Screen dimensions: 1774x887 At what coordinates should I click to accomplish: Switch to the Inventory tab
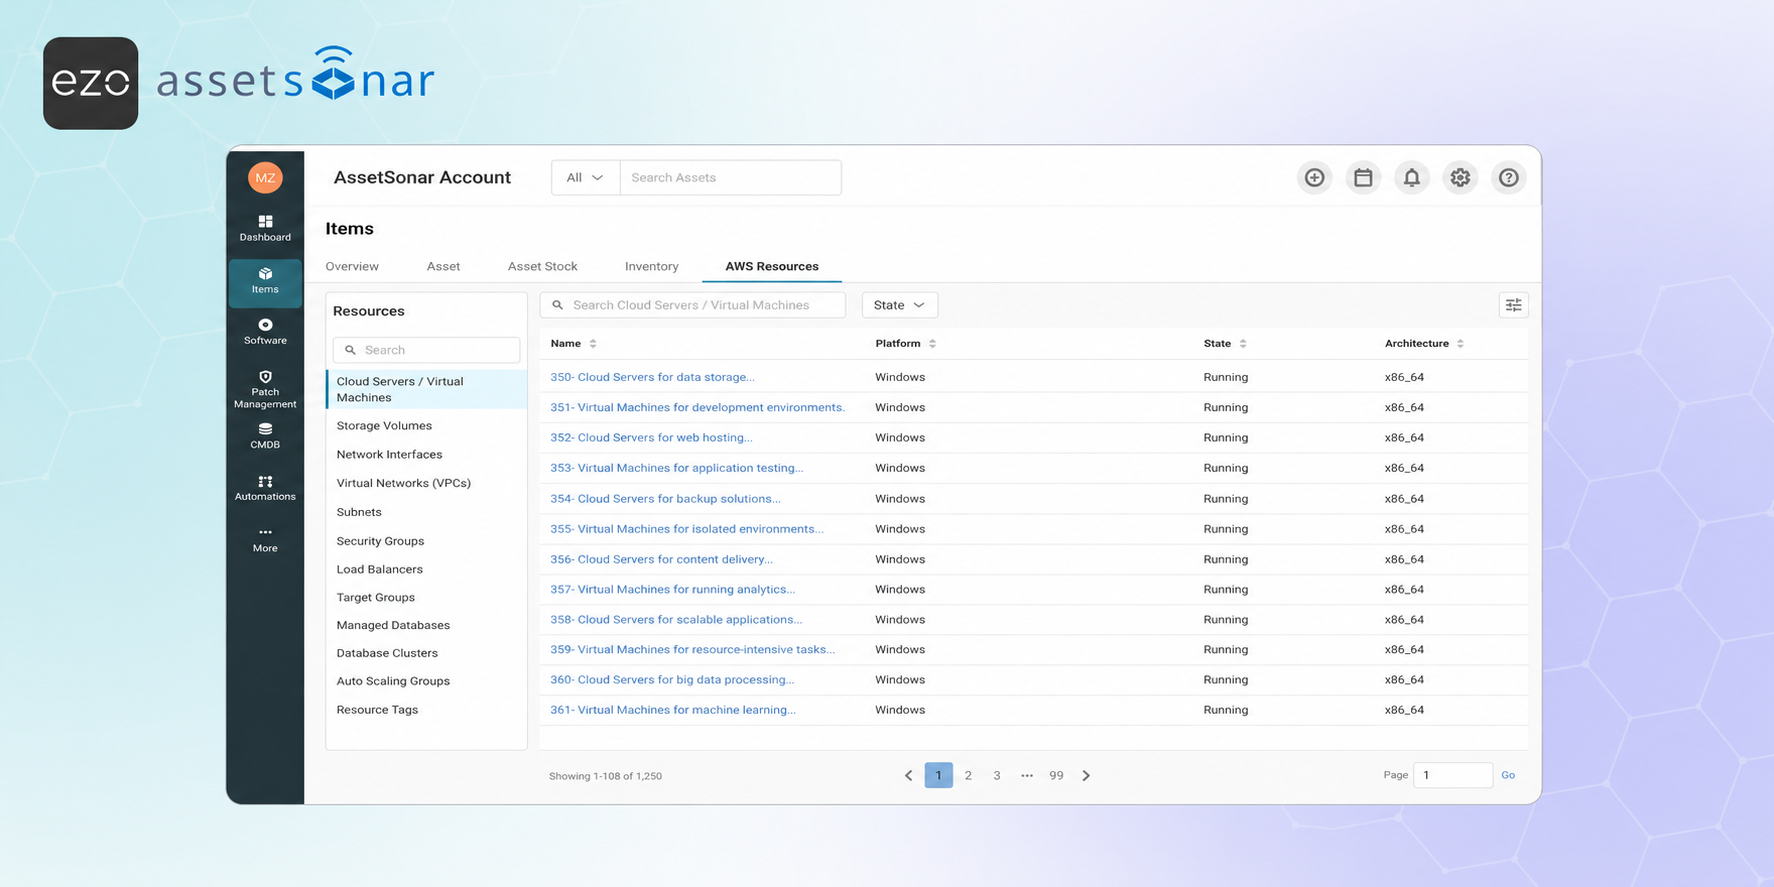(651, 266)
